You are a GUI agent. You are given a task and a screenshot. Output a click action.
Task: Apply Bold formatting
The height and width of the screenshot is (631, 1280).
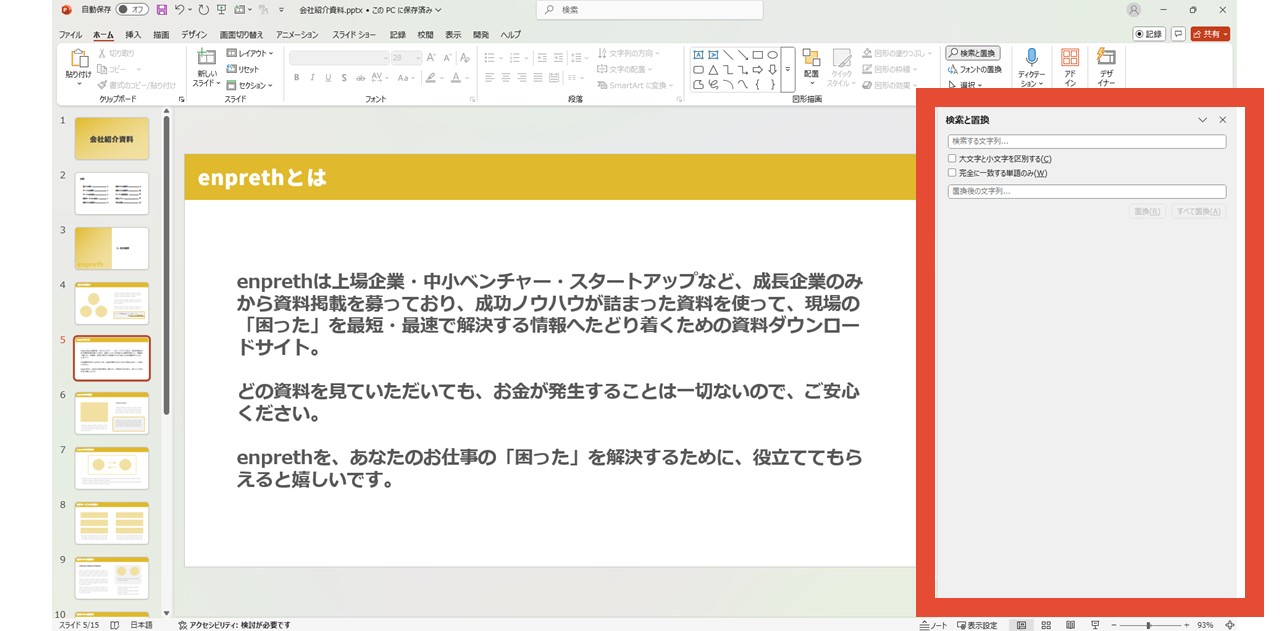[x=297, y=78]
